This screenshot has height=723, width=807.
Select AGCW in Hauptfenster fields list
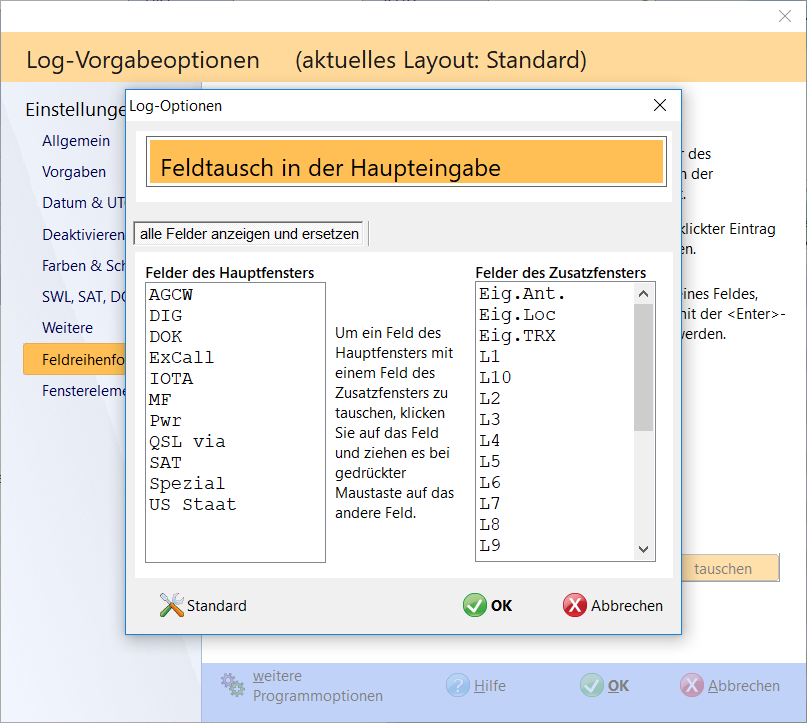pos(235,295)
